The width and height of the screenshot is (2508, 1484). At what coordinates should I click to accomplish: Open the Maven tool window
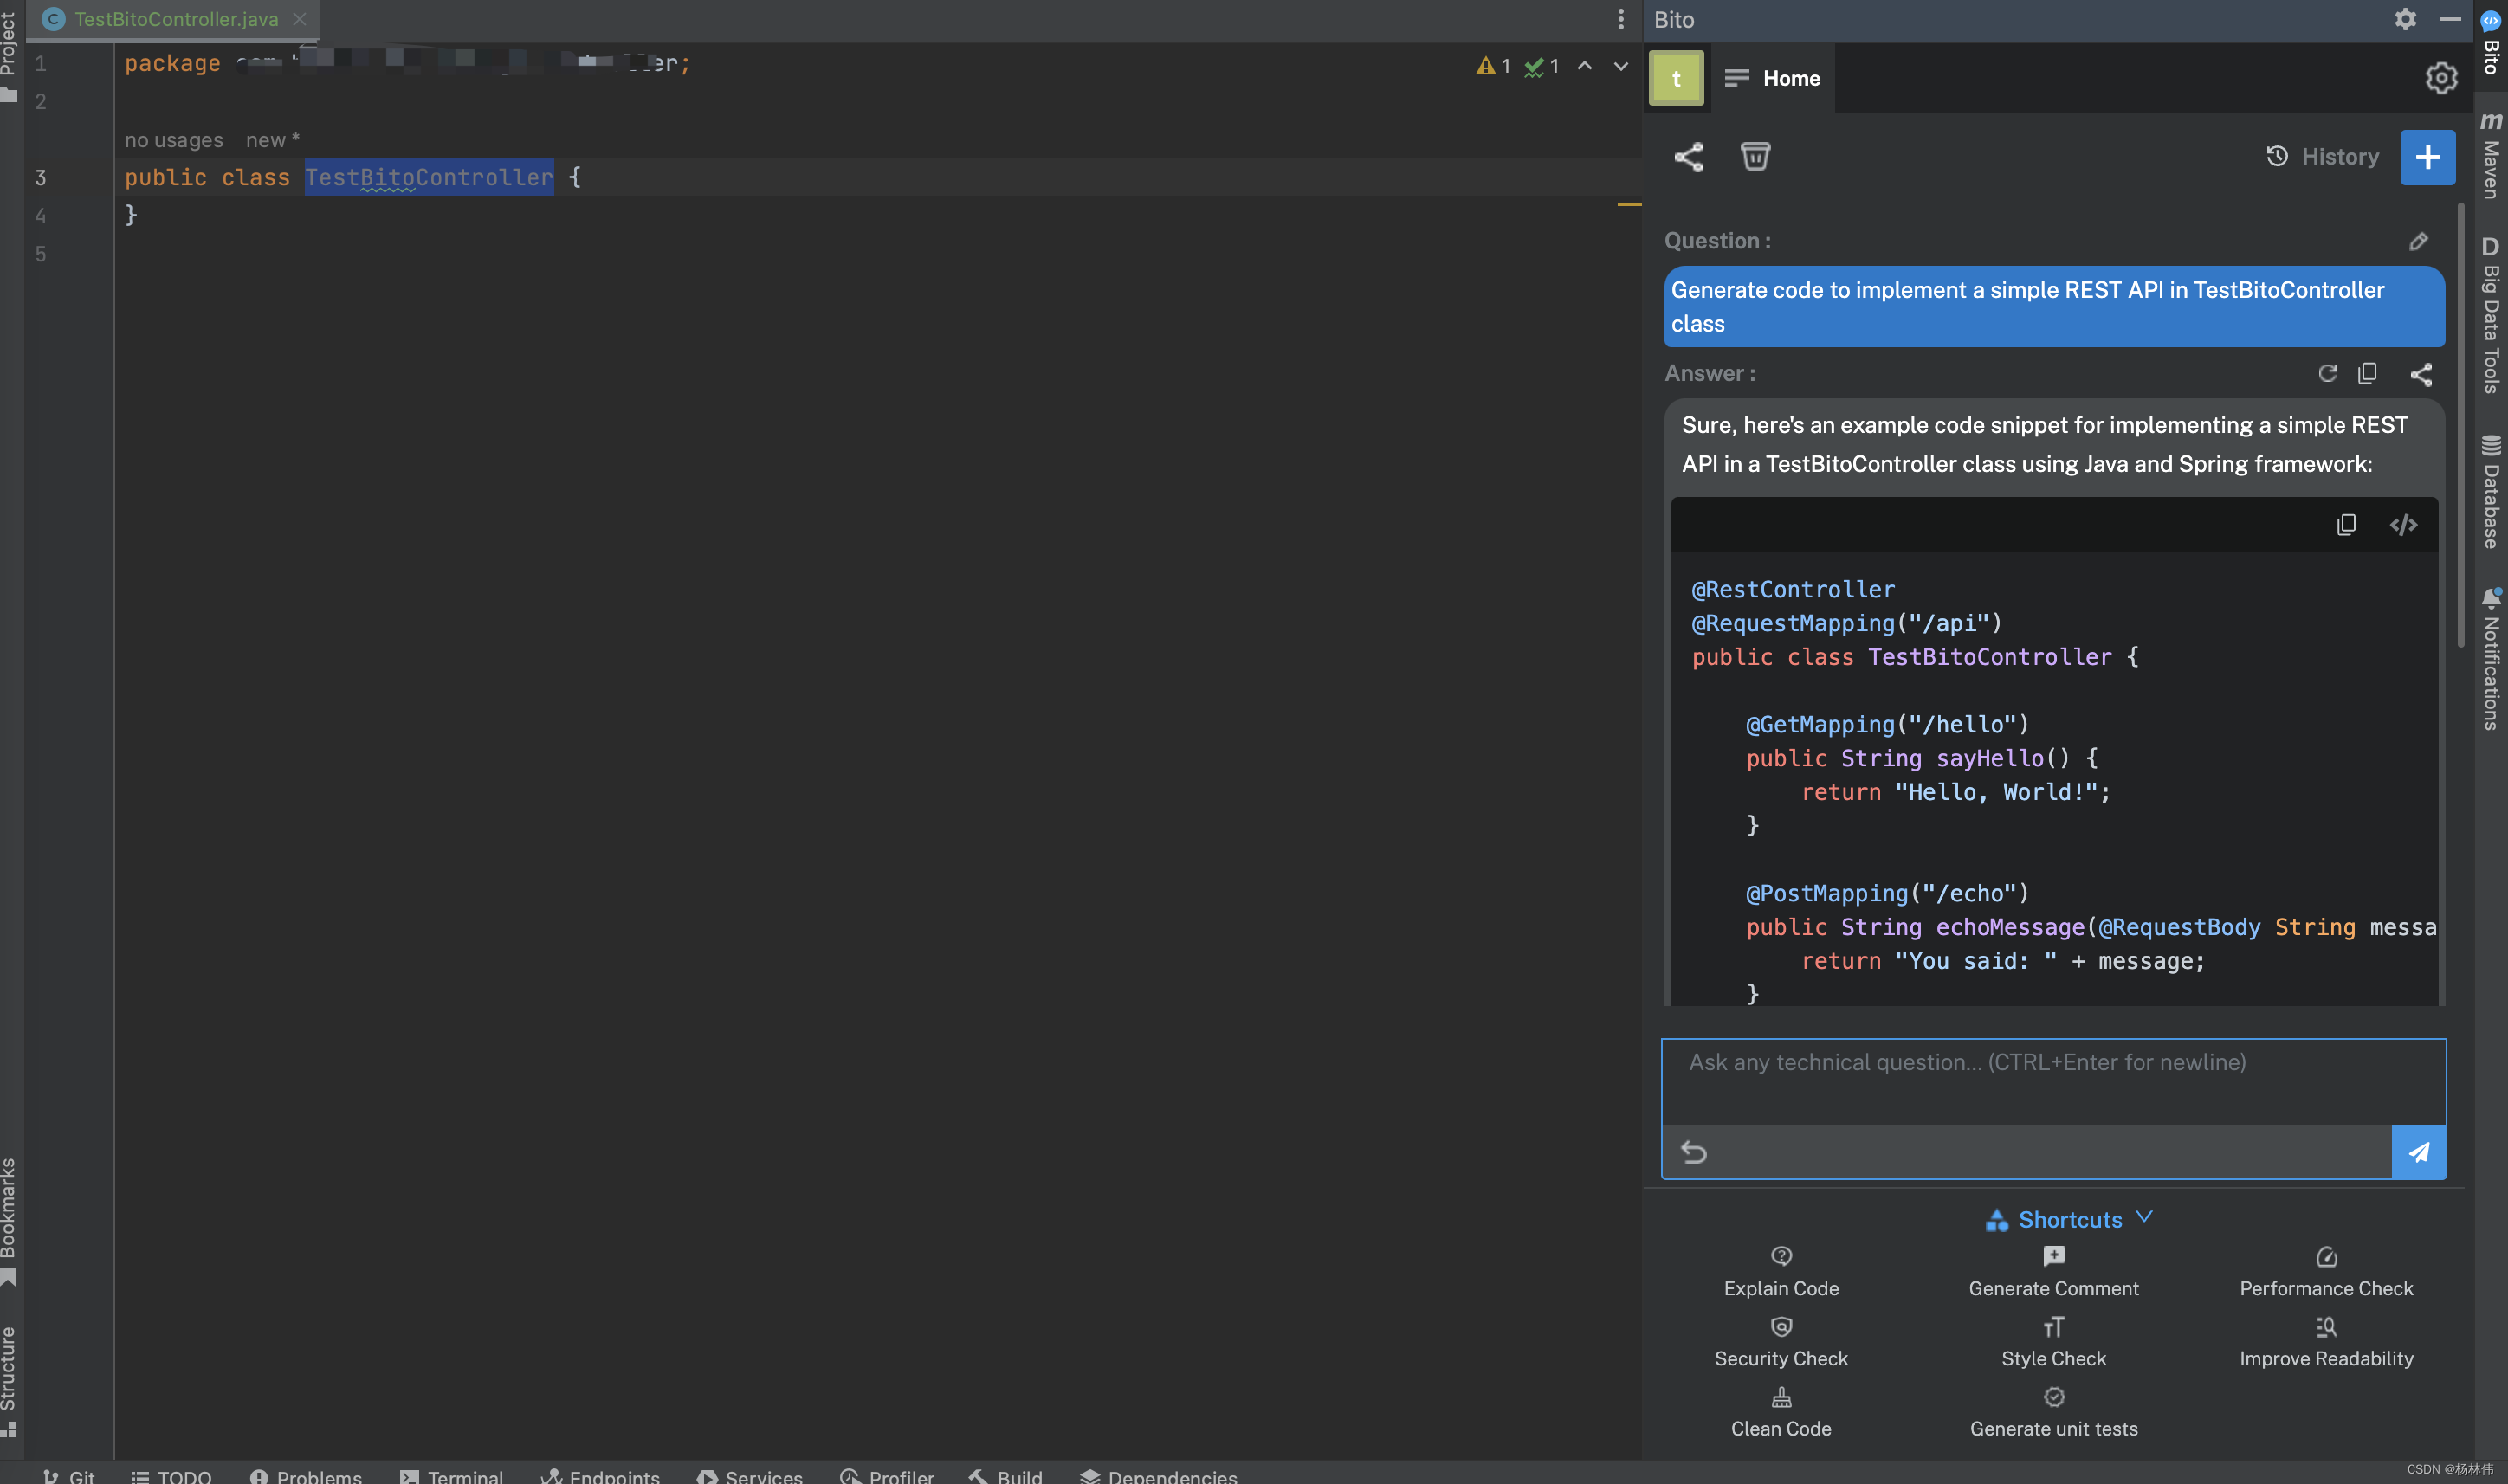pos(2490,155)
